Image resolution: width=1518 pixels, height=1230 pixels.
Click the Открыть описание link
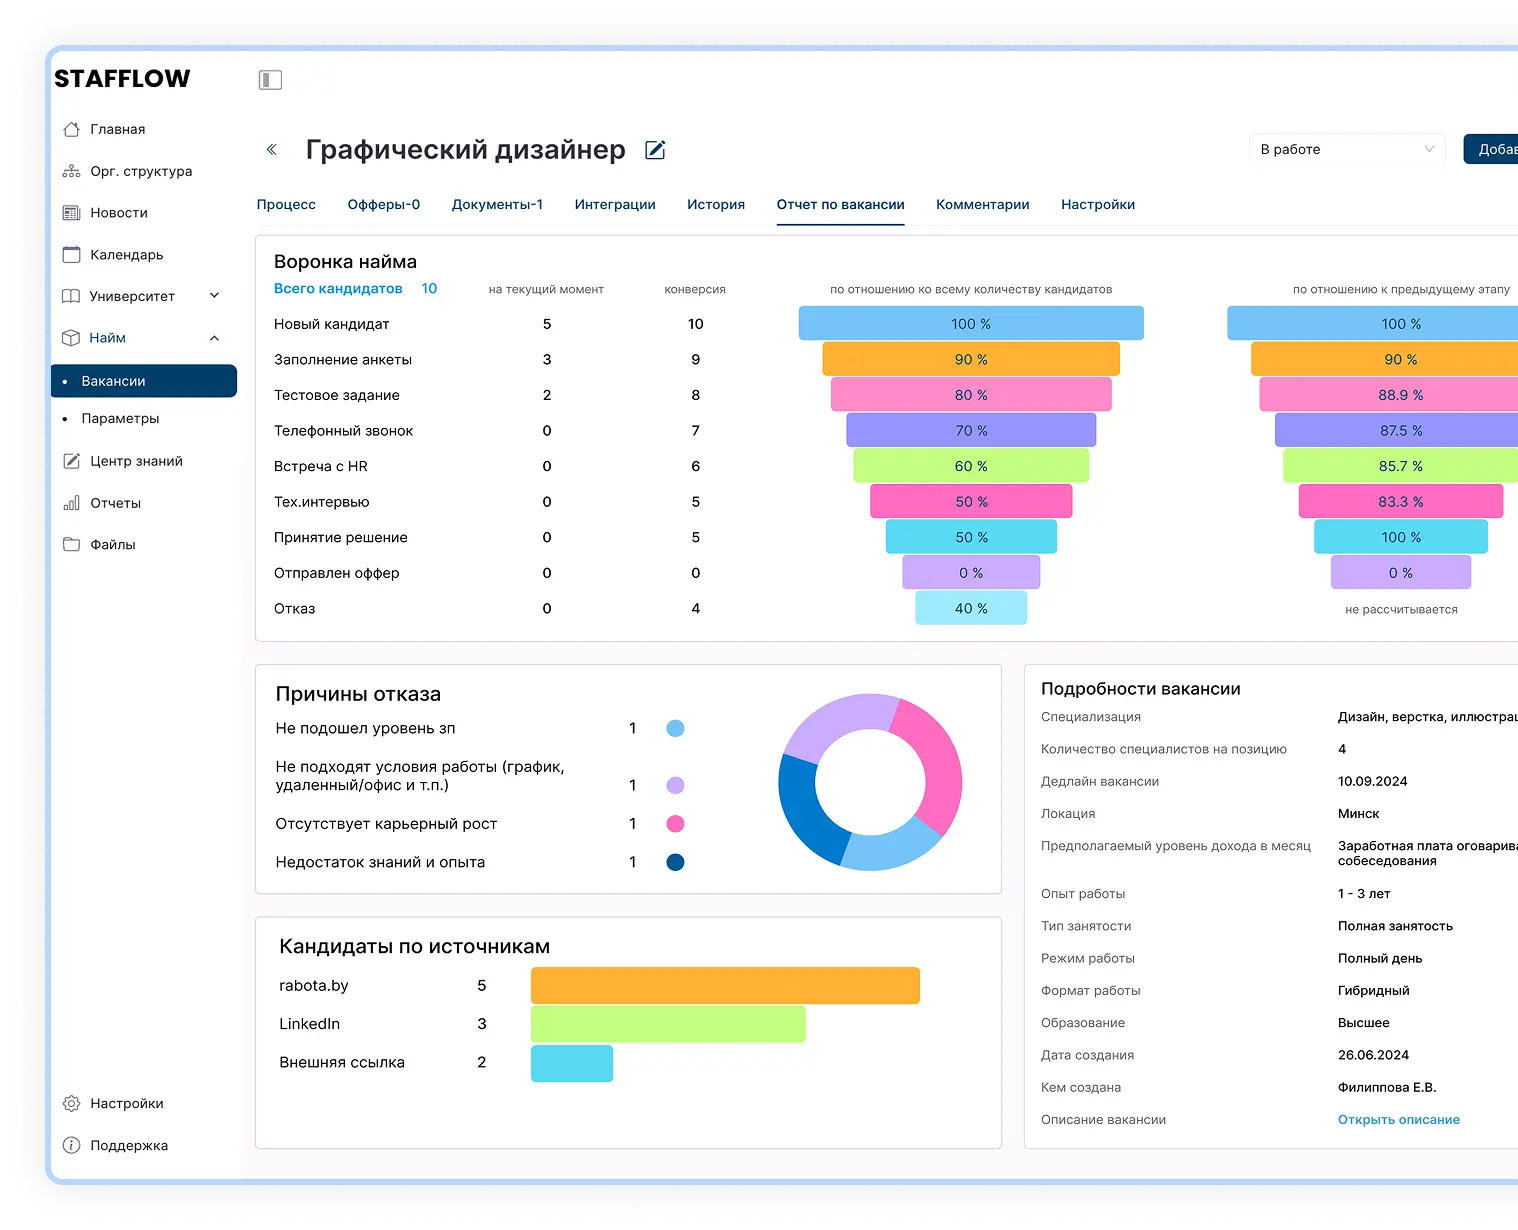coord(1399,1120)
